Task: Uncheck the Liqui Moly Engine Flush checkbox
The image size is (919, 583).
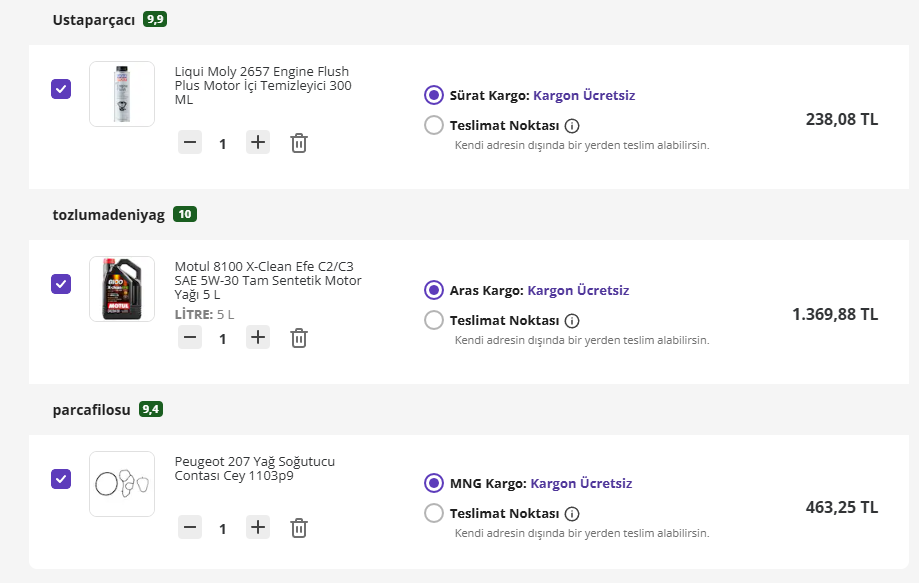Action: (61, 89)
